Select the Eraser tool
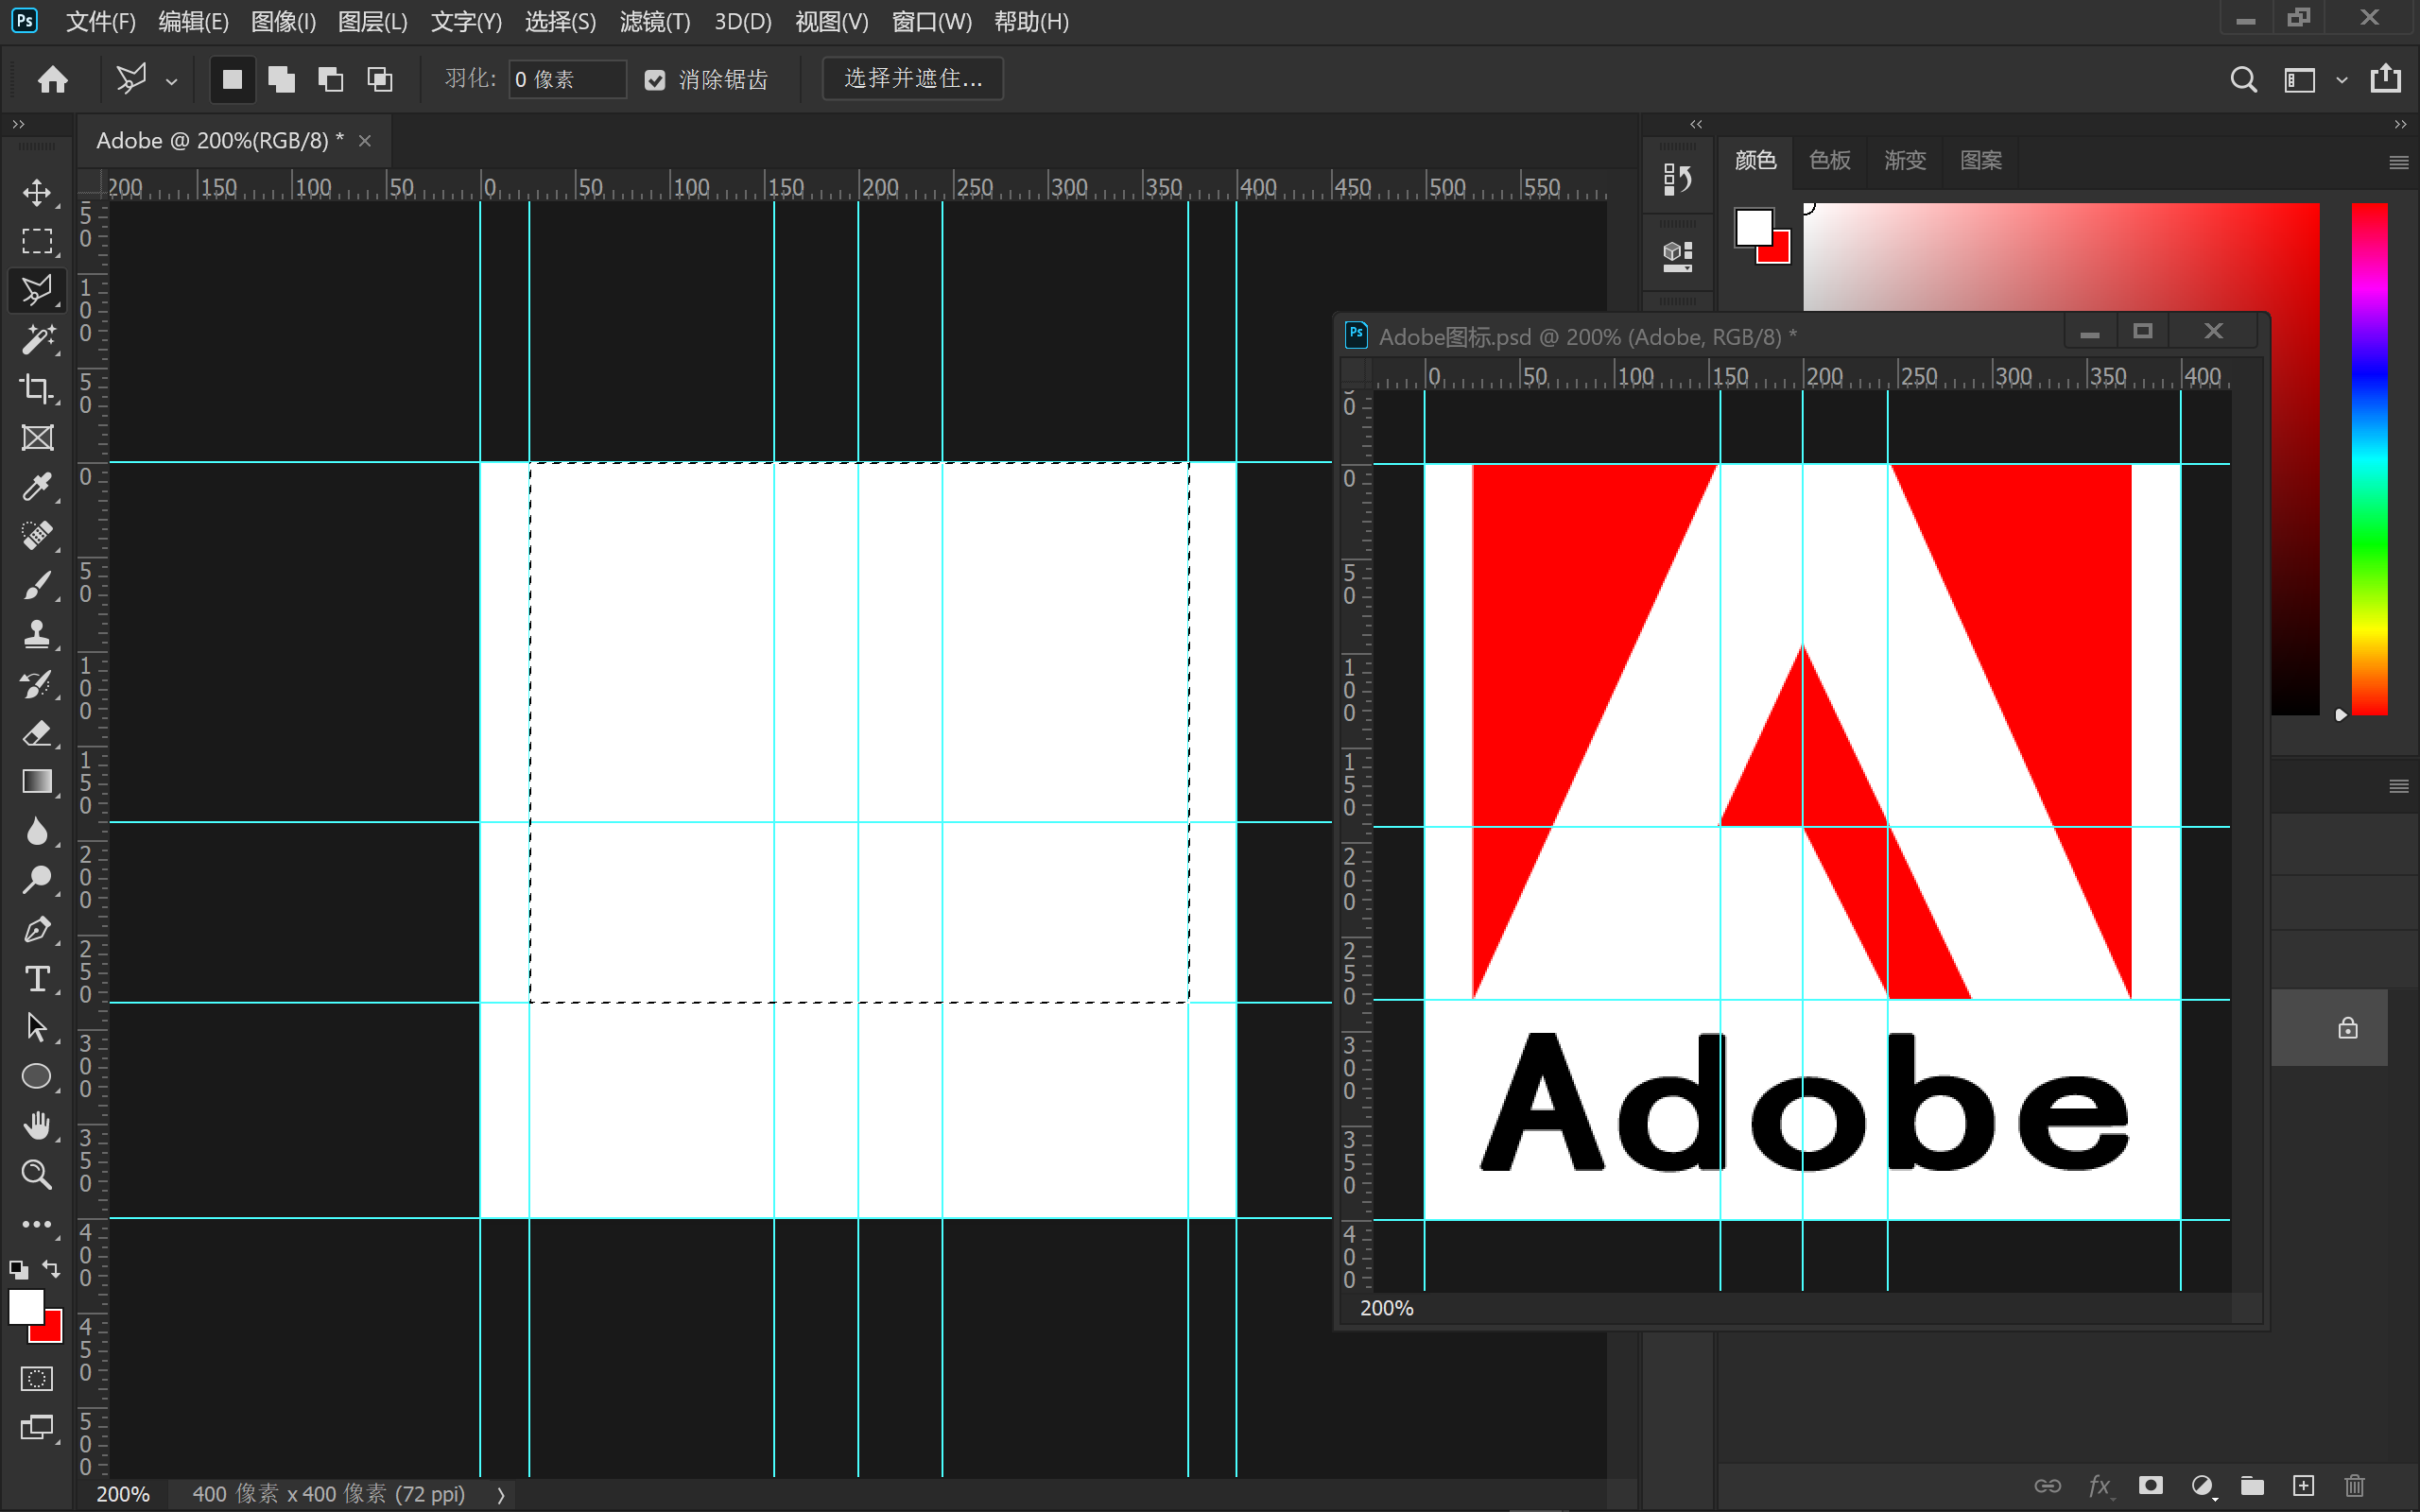This screenshot has width=2420, height=1512. [37, 733]
